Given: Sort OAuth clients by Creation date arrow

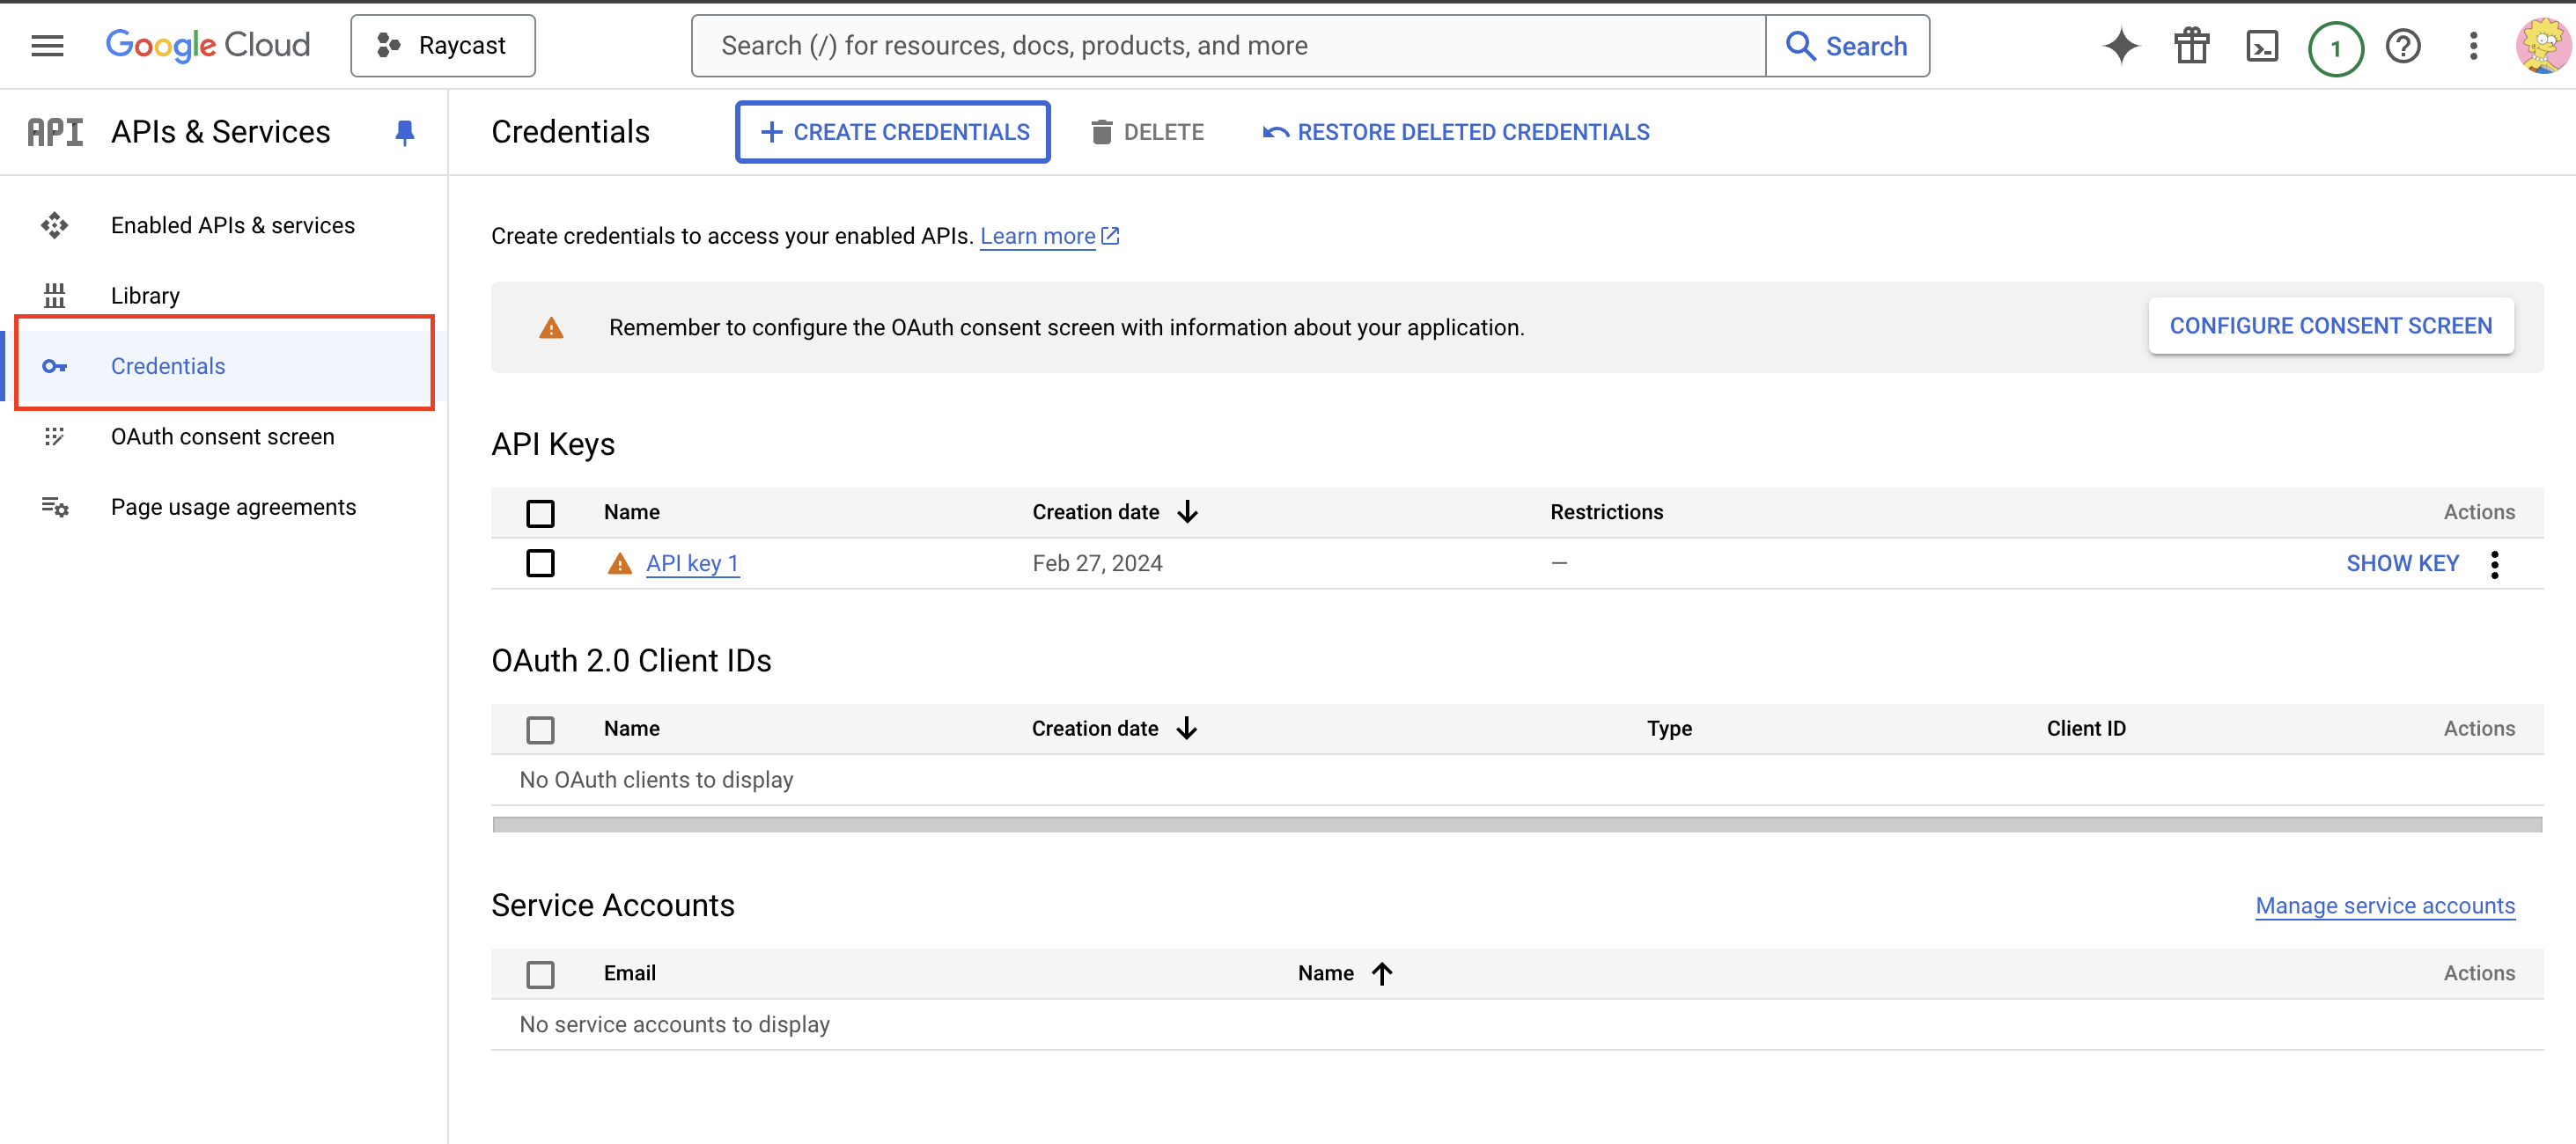Looking at the screenshot, I should pos(1186,728).
